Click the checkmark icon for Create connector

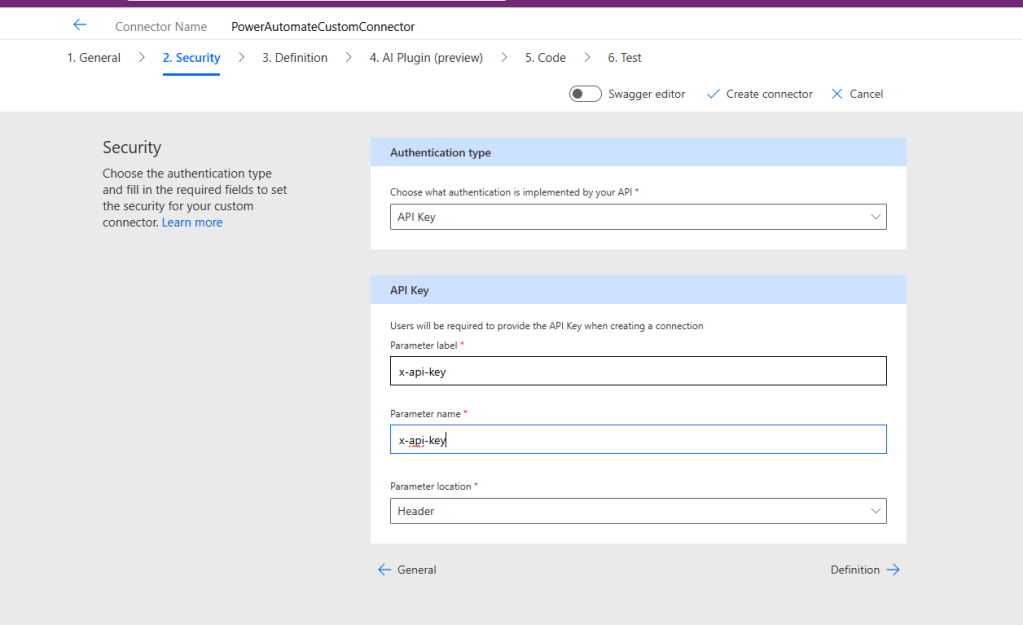[x=713, y=94]
